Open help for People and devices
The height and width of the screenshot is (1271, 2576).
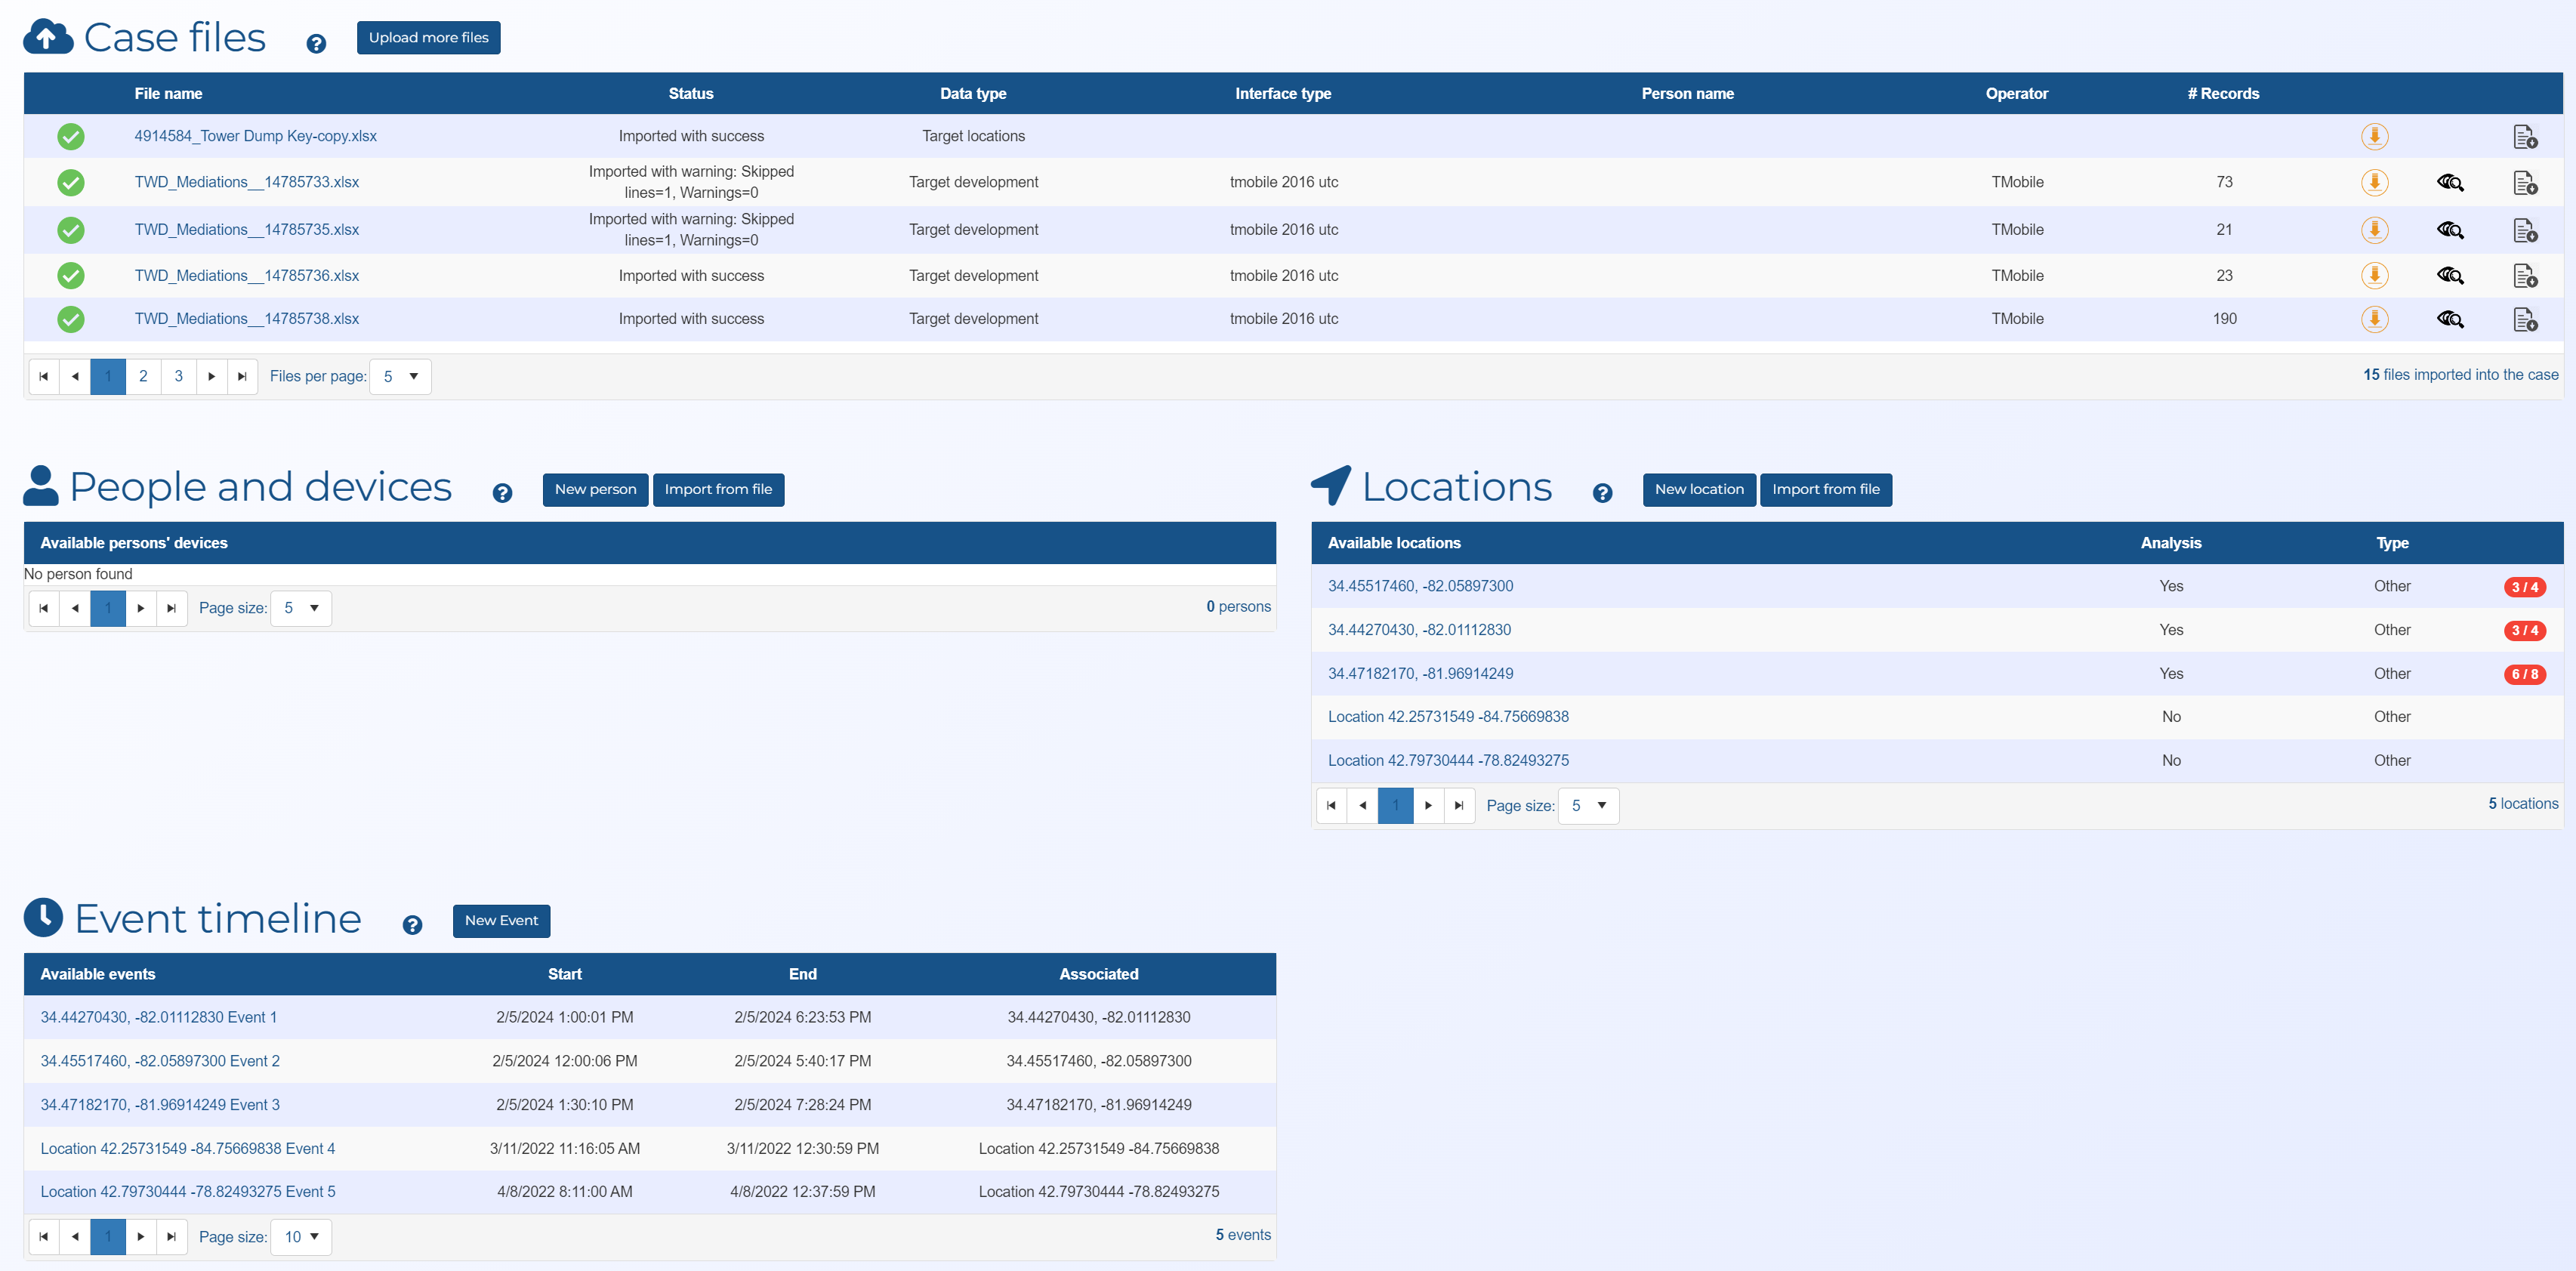502,493
